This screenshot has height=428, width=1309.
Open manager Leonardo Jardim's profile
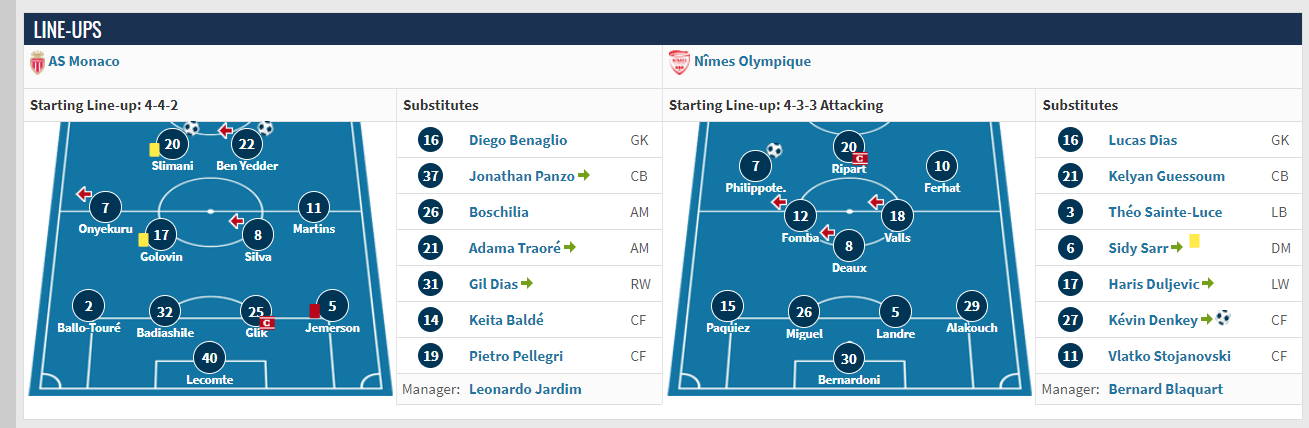coord(525,389)
